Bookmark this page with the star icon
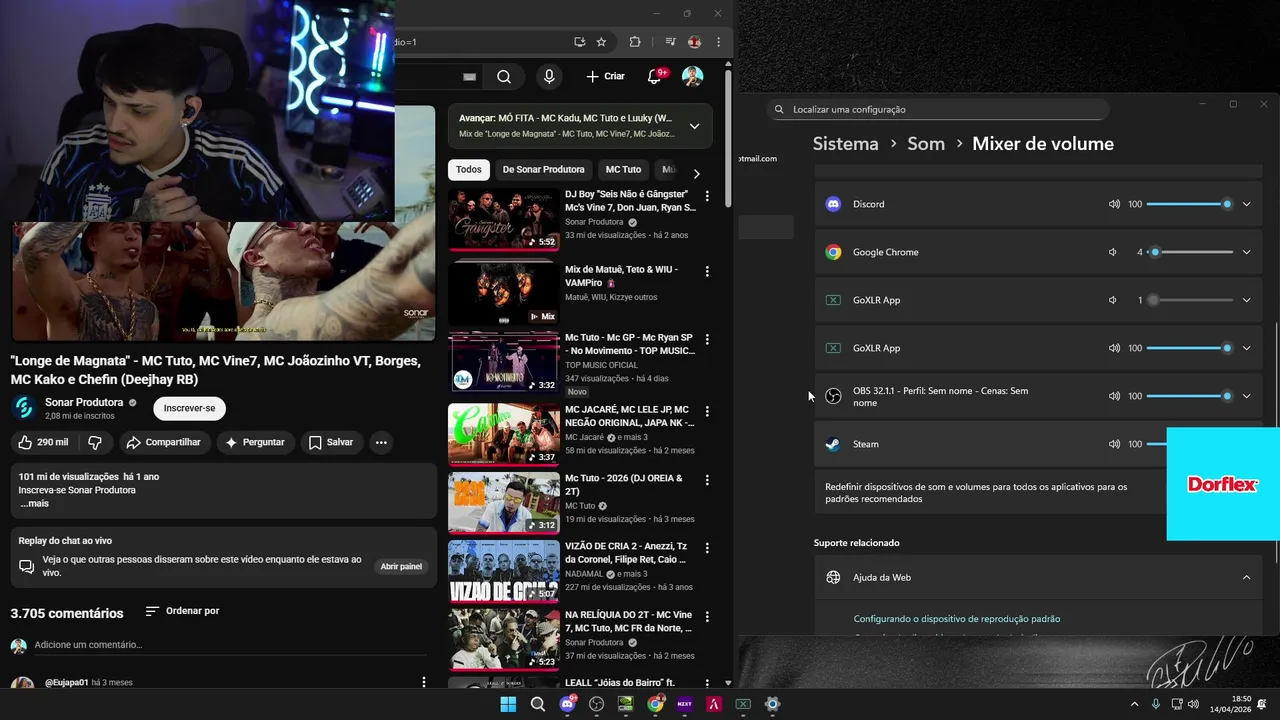 [601, 42]
